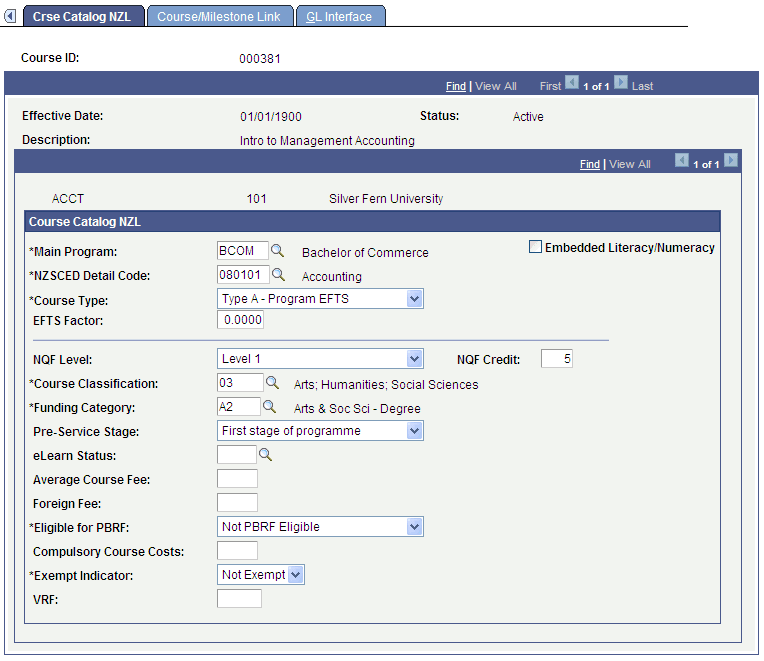The height and width of the screenshot is (661, 764).
Task: Switch to Course/Milestone Link tab
Action: [x=219, y=17]
